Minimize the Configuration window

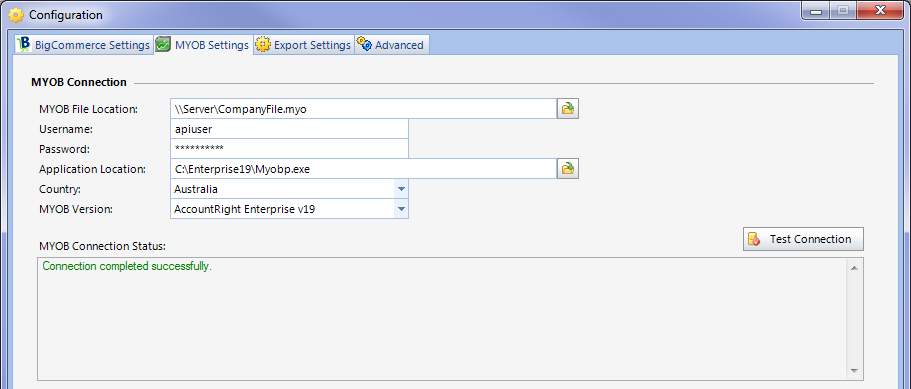817,11
